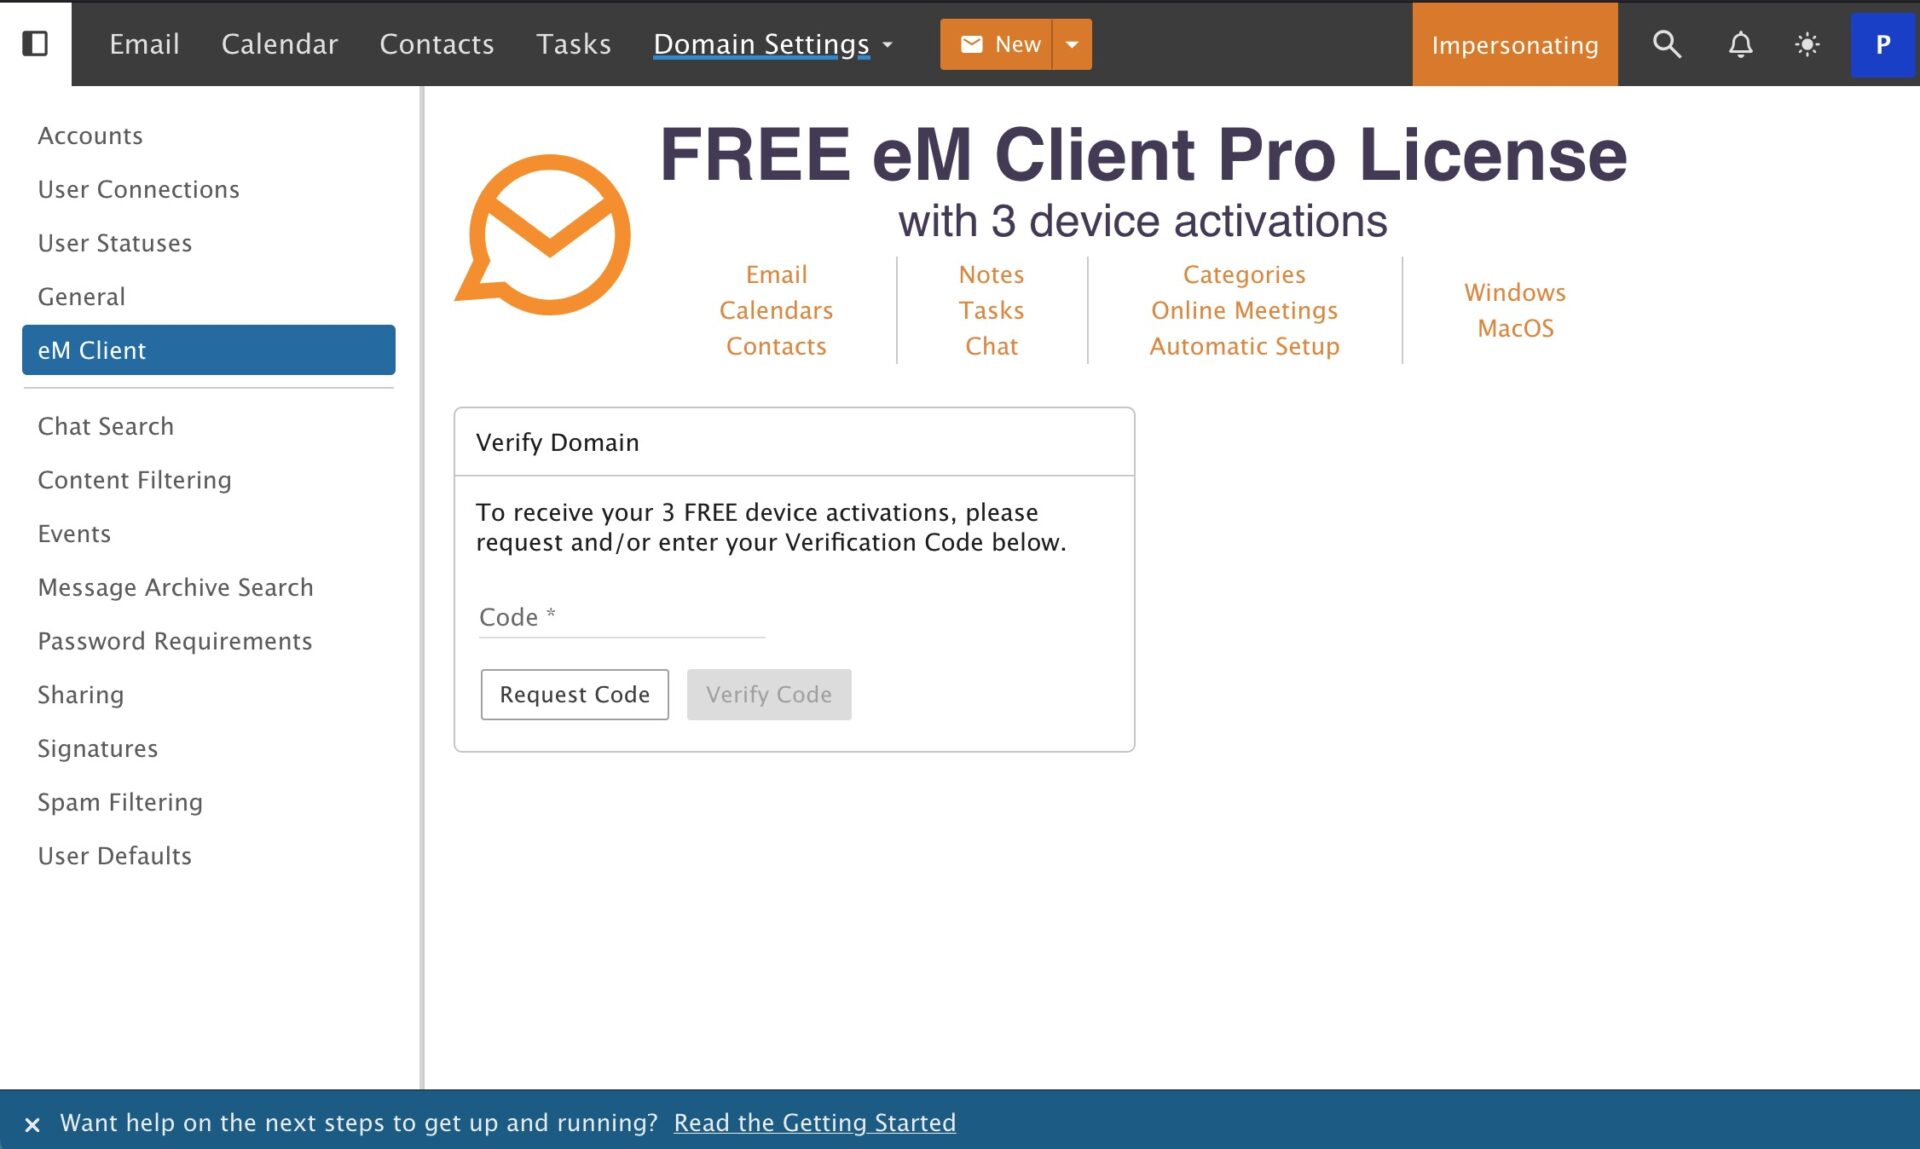This screenshot has height=1149, width=1920.
Task: Select Spam Filtering in the sidebar
Action: [120, 802]
